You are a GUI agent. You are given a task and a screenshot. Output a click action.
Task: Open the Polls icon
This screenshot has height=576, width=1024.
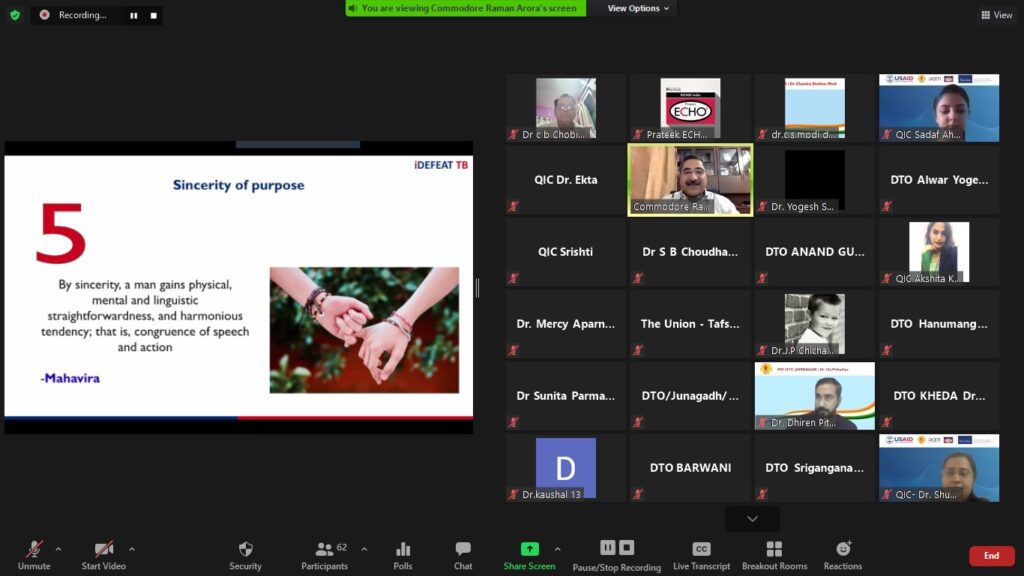point(403,555)
